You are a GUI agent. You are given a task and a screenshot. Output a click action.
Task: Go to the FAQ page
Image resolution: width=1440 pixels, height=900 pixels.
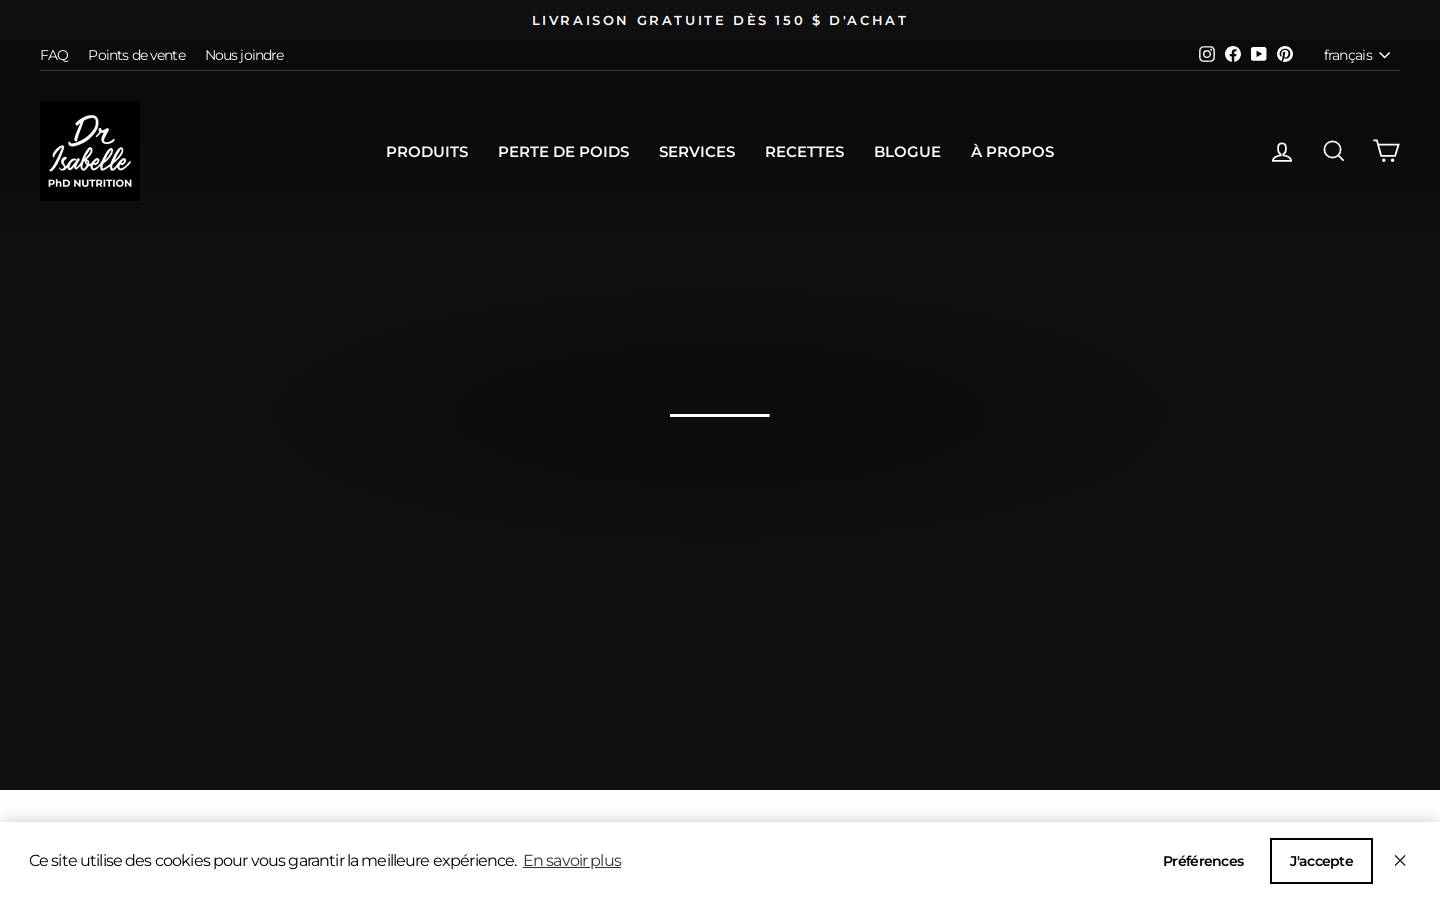[x=54, y=55]
